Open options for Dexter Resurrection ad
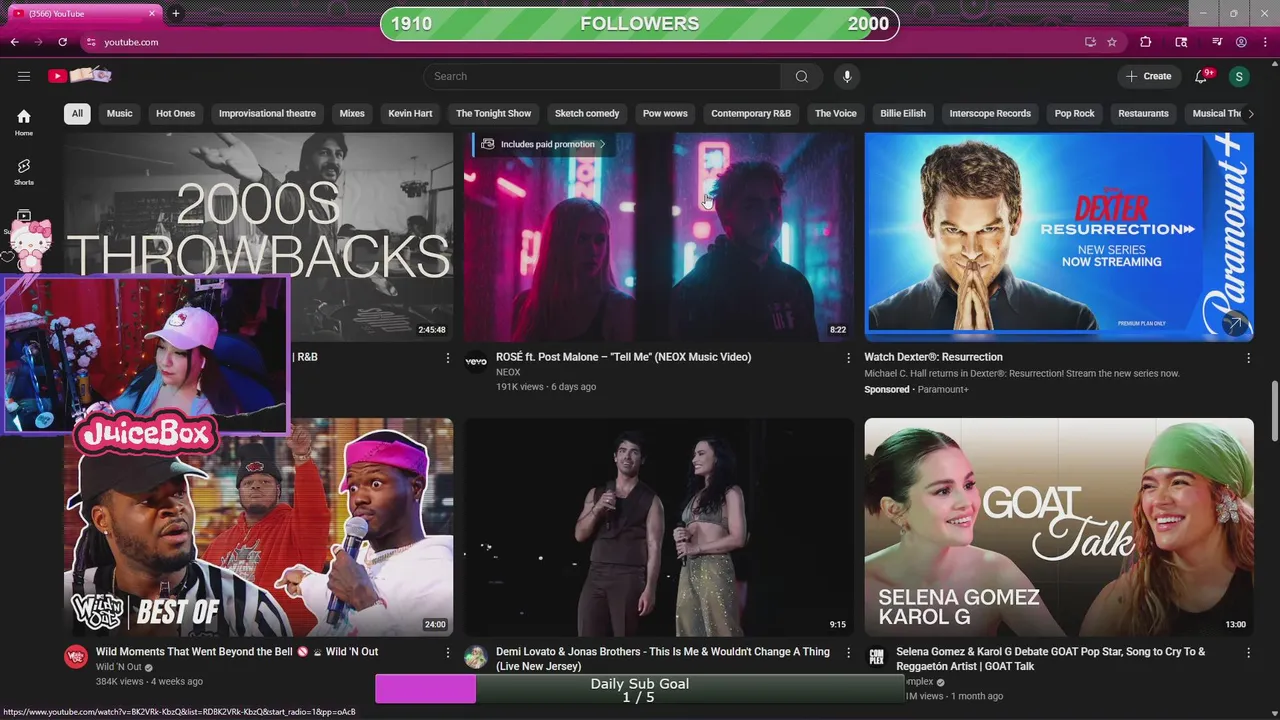 (1248, 358)
